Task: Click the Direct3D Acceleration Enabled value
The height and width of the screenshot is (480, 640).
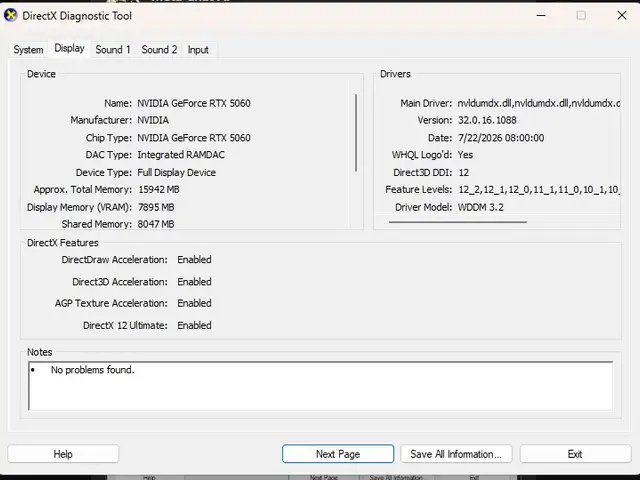Action: point(194,282)
